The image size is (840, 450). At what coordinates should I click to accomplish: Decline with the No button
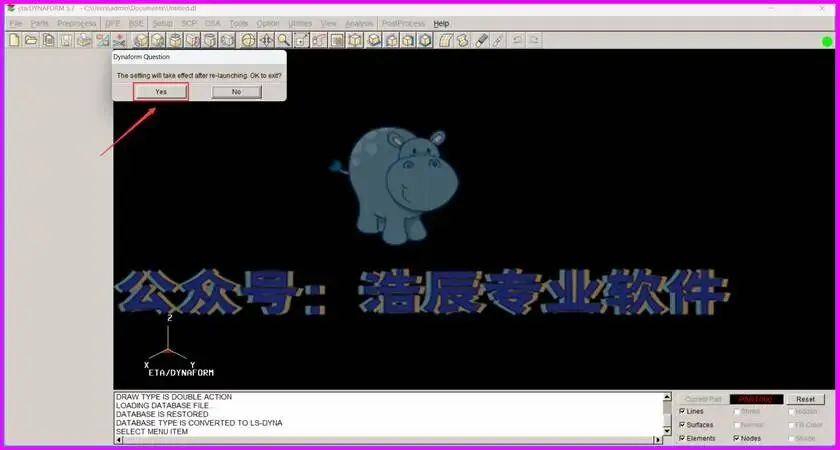click(x=236, y=92)
